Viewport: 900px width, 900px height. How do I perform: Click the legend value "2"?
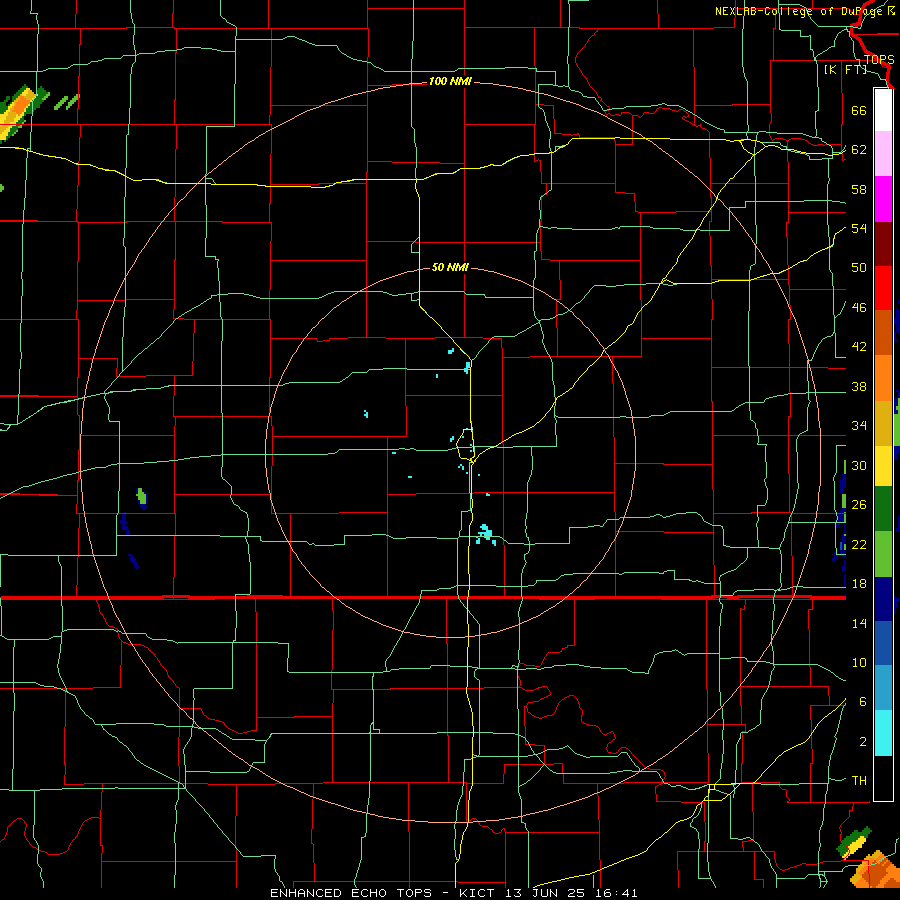(863, 742)
